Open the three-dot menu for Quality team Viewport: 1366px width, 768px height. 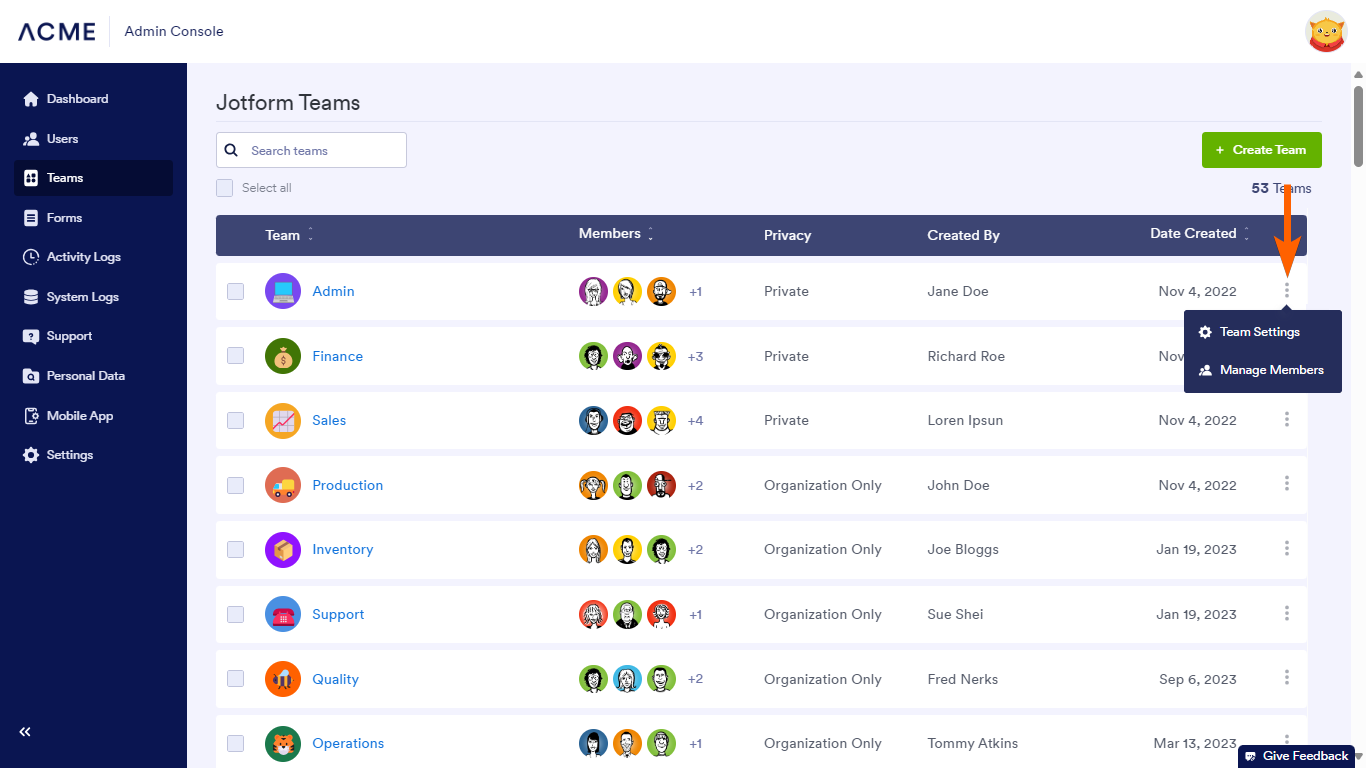1287,678
